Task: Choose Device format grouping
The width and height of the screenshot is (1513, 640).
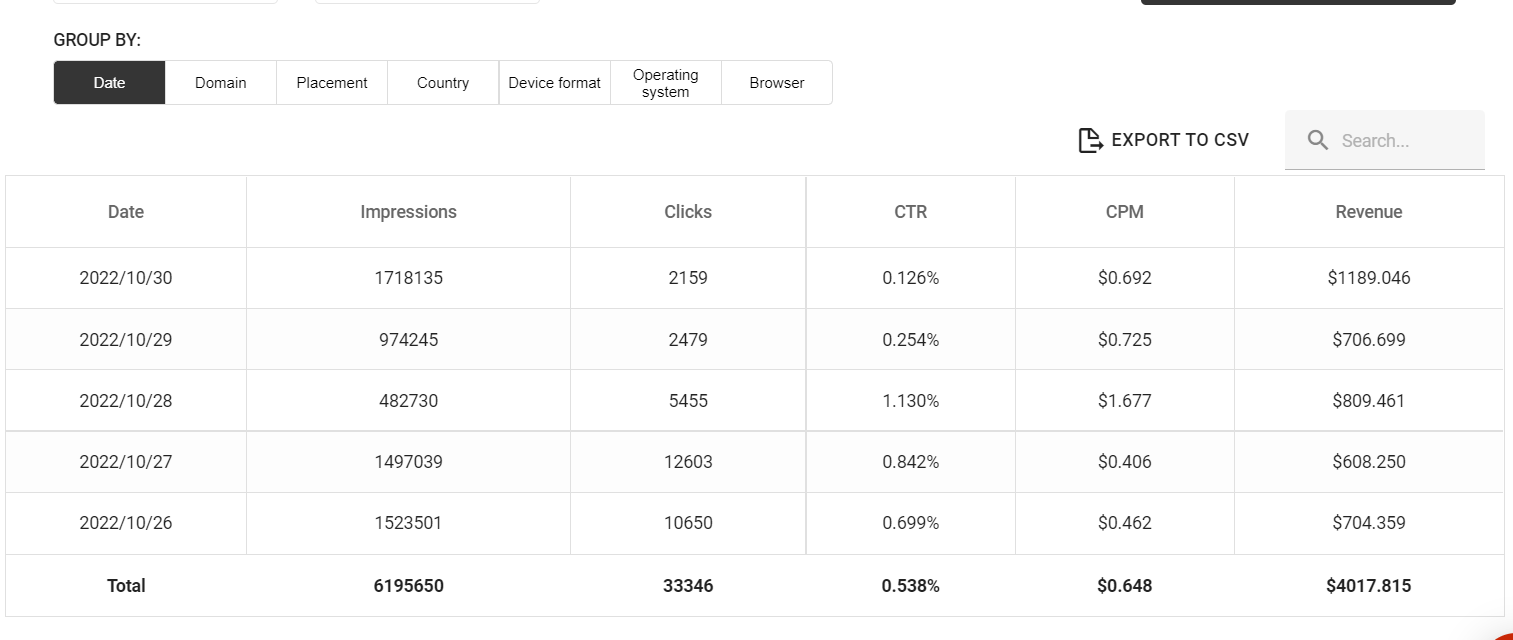Action: coord(554,83)
